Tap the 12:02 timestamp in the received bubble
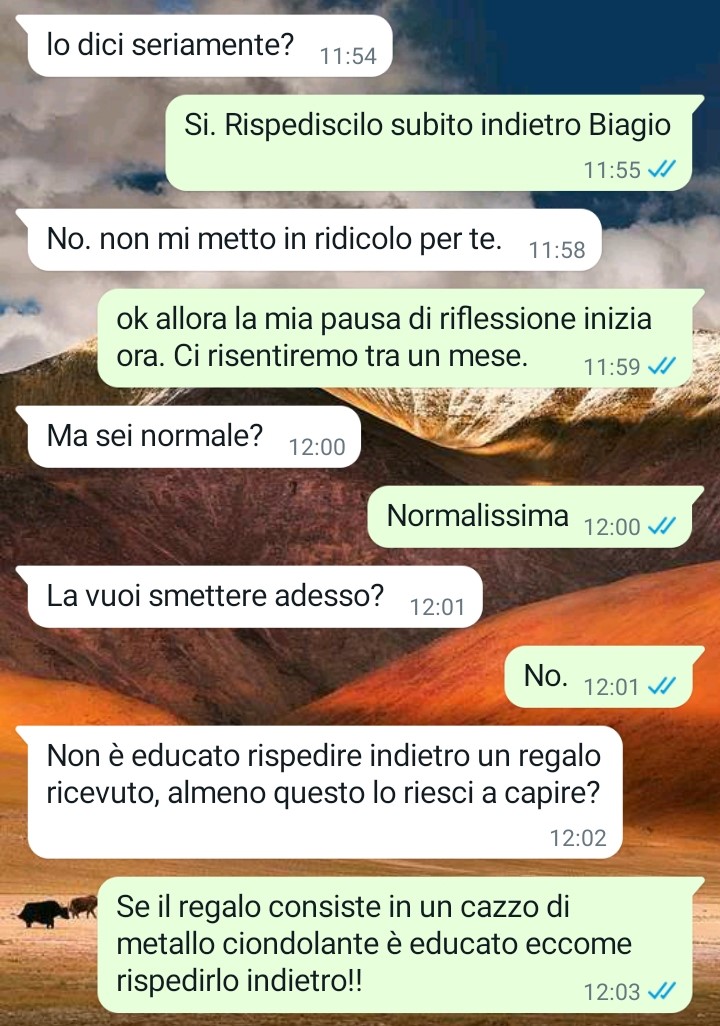This screenshot has width=720, height=1026. [578, 838]
